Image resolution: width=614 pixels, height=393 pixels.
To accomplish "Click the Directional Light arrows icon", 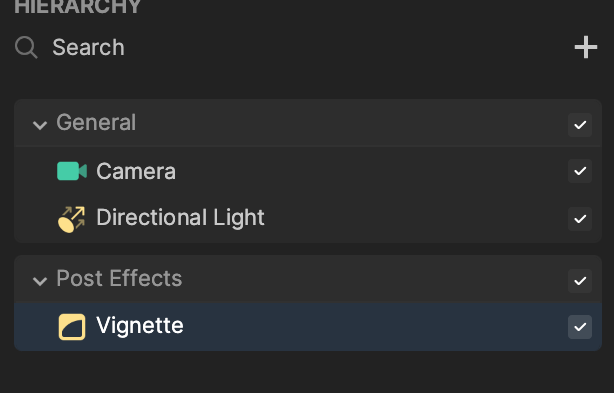I will pos(72,219).
